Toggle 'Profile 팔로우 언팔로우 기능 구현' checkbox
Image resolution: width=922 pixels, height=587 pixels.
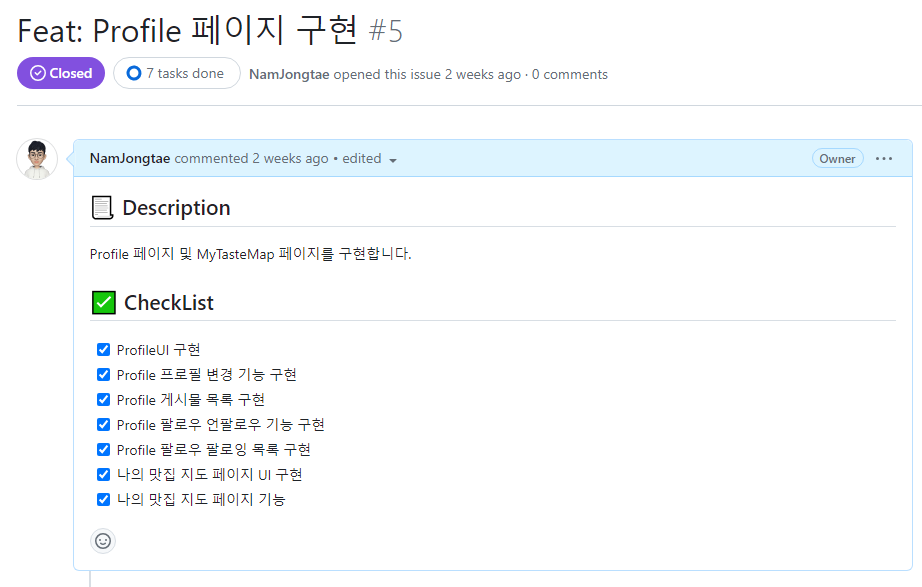[x=103, y=424]
